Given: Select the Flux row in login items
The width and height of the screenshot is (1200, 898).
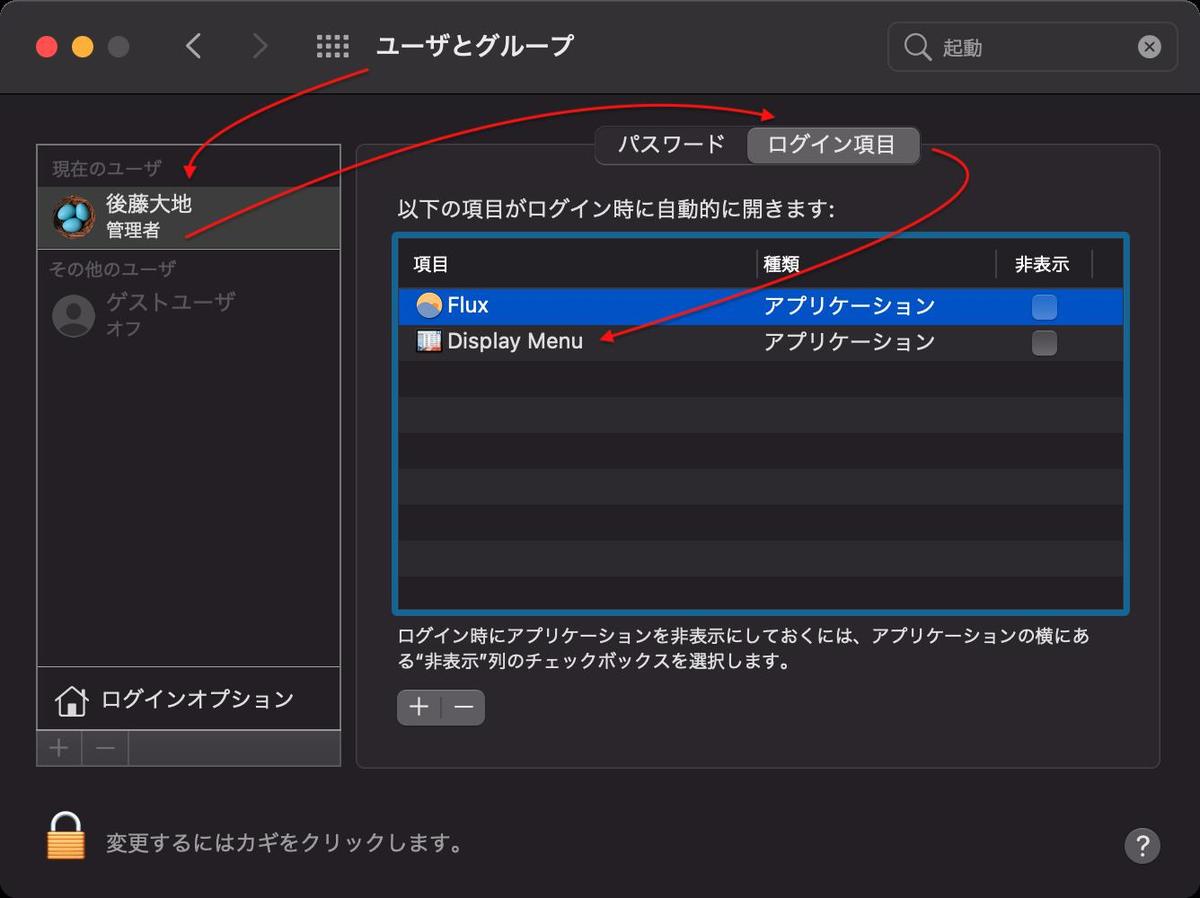Looking at the screenshot, I should pyautogui.click(x=761, y=306).
